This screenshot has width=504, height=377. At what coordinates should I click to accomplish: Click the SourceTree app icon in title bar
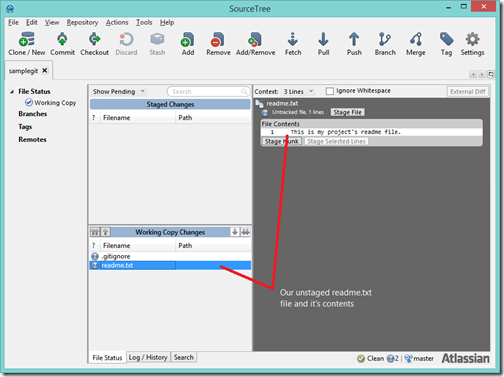[10, 8]
